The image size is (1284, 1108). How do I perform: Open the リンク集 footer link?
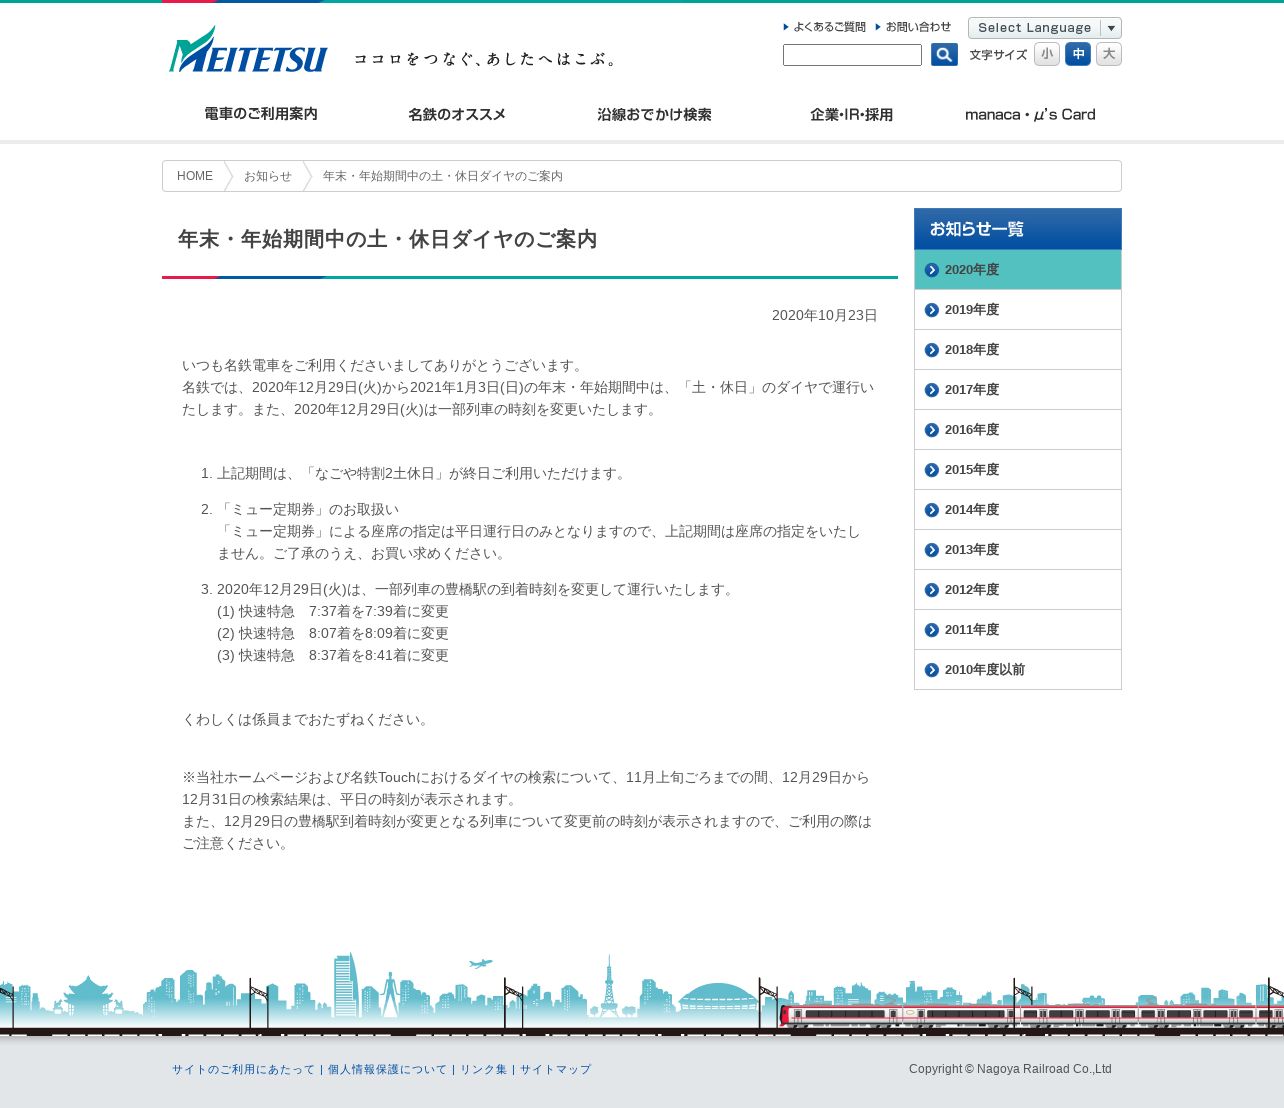[x=483, y=1069]
